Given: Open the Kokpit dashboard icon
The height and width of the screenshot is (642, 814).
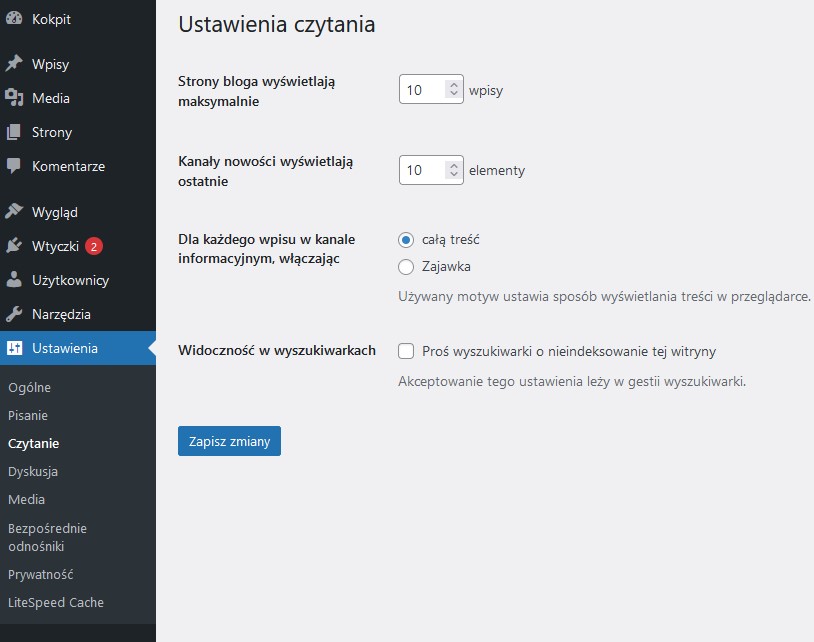Looking at the screenshot, I should 14,19.
